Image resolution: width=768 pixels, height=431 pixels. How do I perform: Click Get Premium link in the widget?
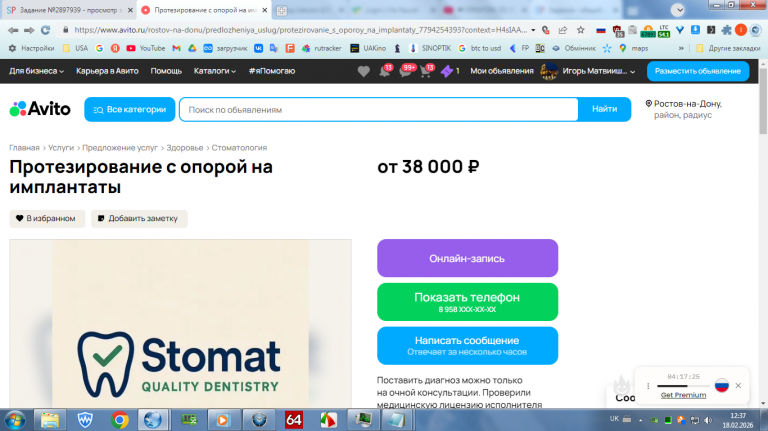click(x=683, y=395)
